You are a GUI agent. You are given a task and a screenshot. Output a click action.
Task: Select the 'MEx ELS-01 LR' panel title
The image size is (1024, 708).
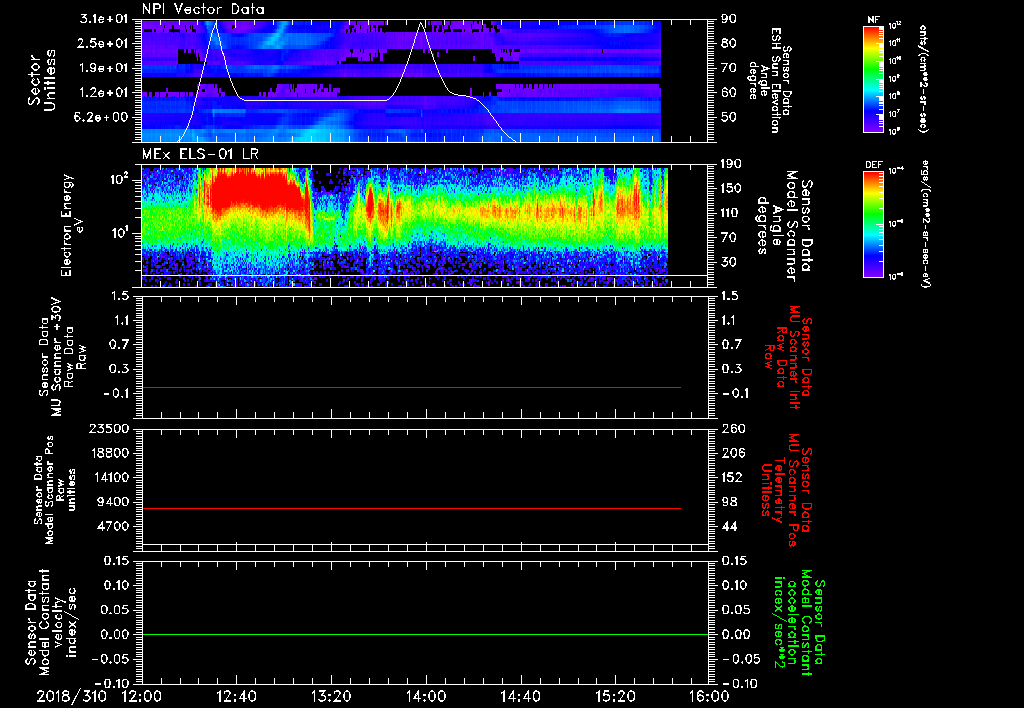point(200,154)
